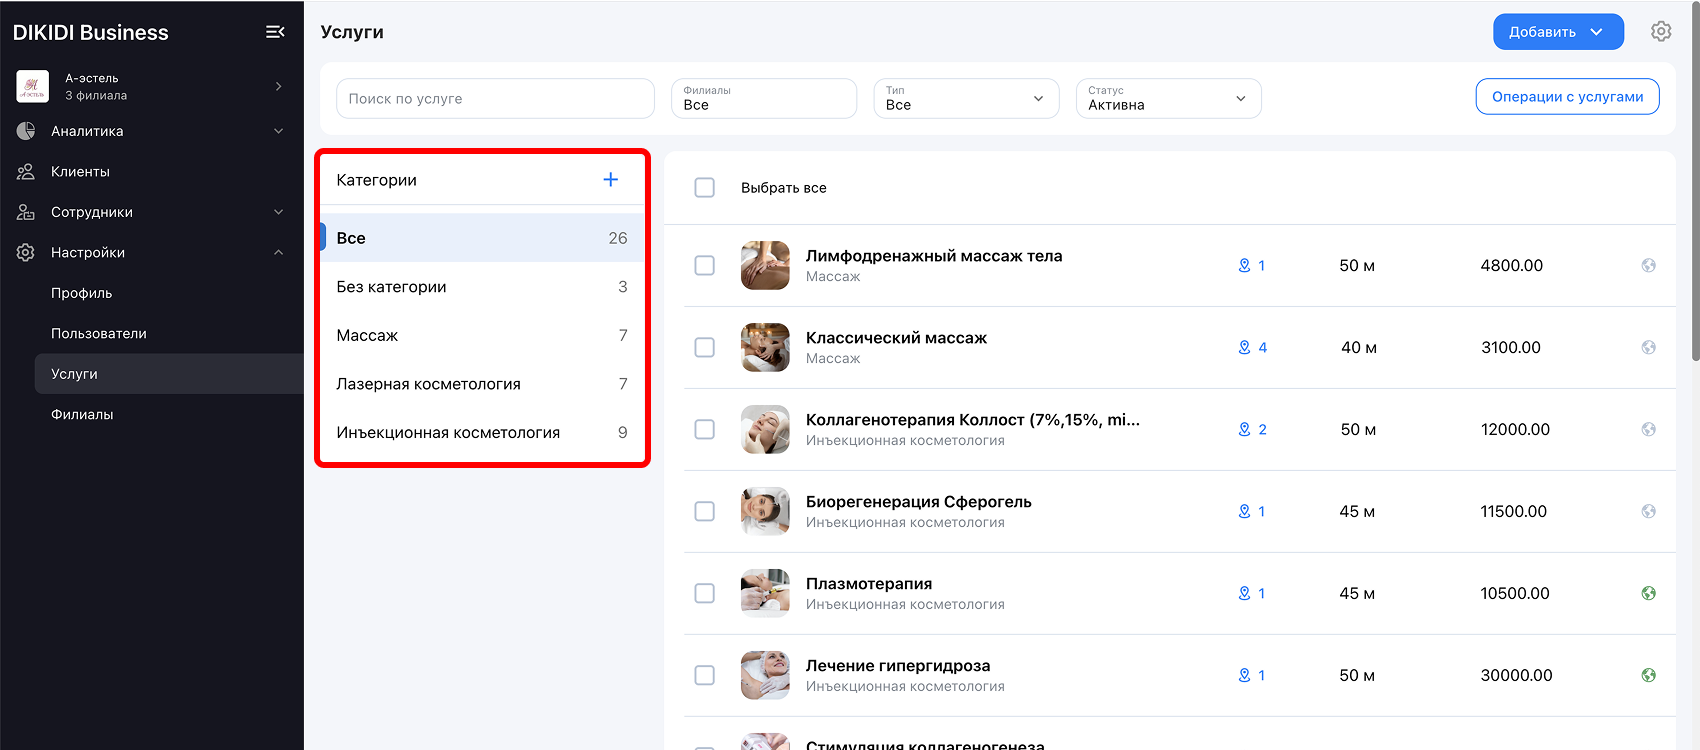1700x750 pixels.
Task: Click staff icon for Коллагенотерапия Коллост
Action: 1245,429
